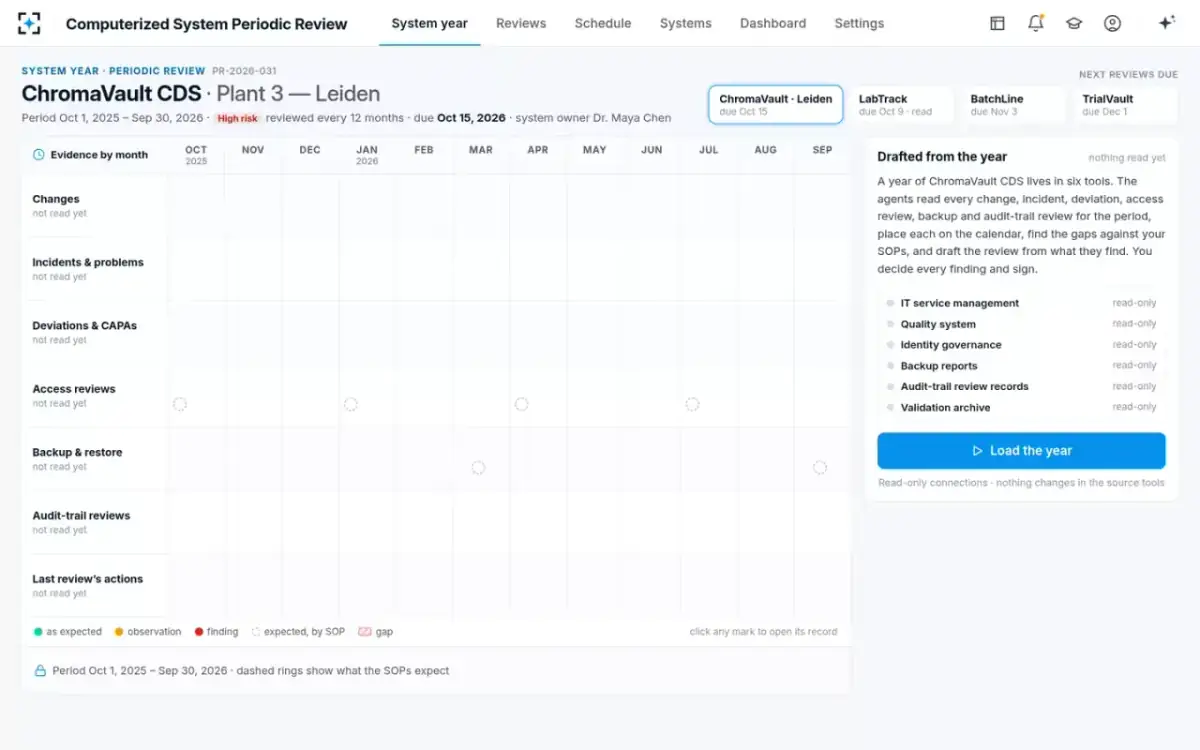Click the clock icon beside Evidence by month

(39, 155)
